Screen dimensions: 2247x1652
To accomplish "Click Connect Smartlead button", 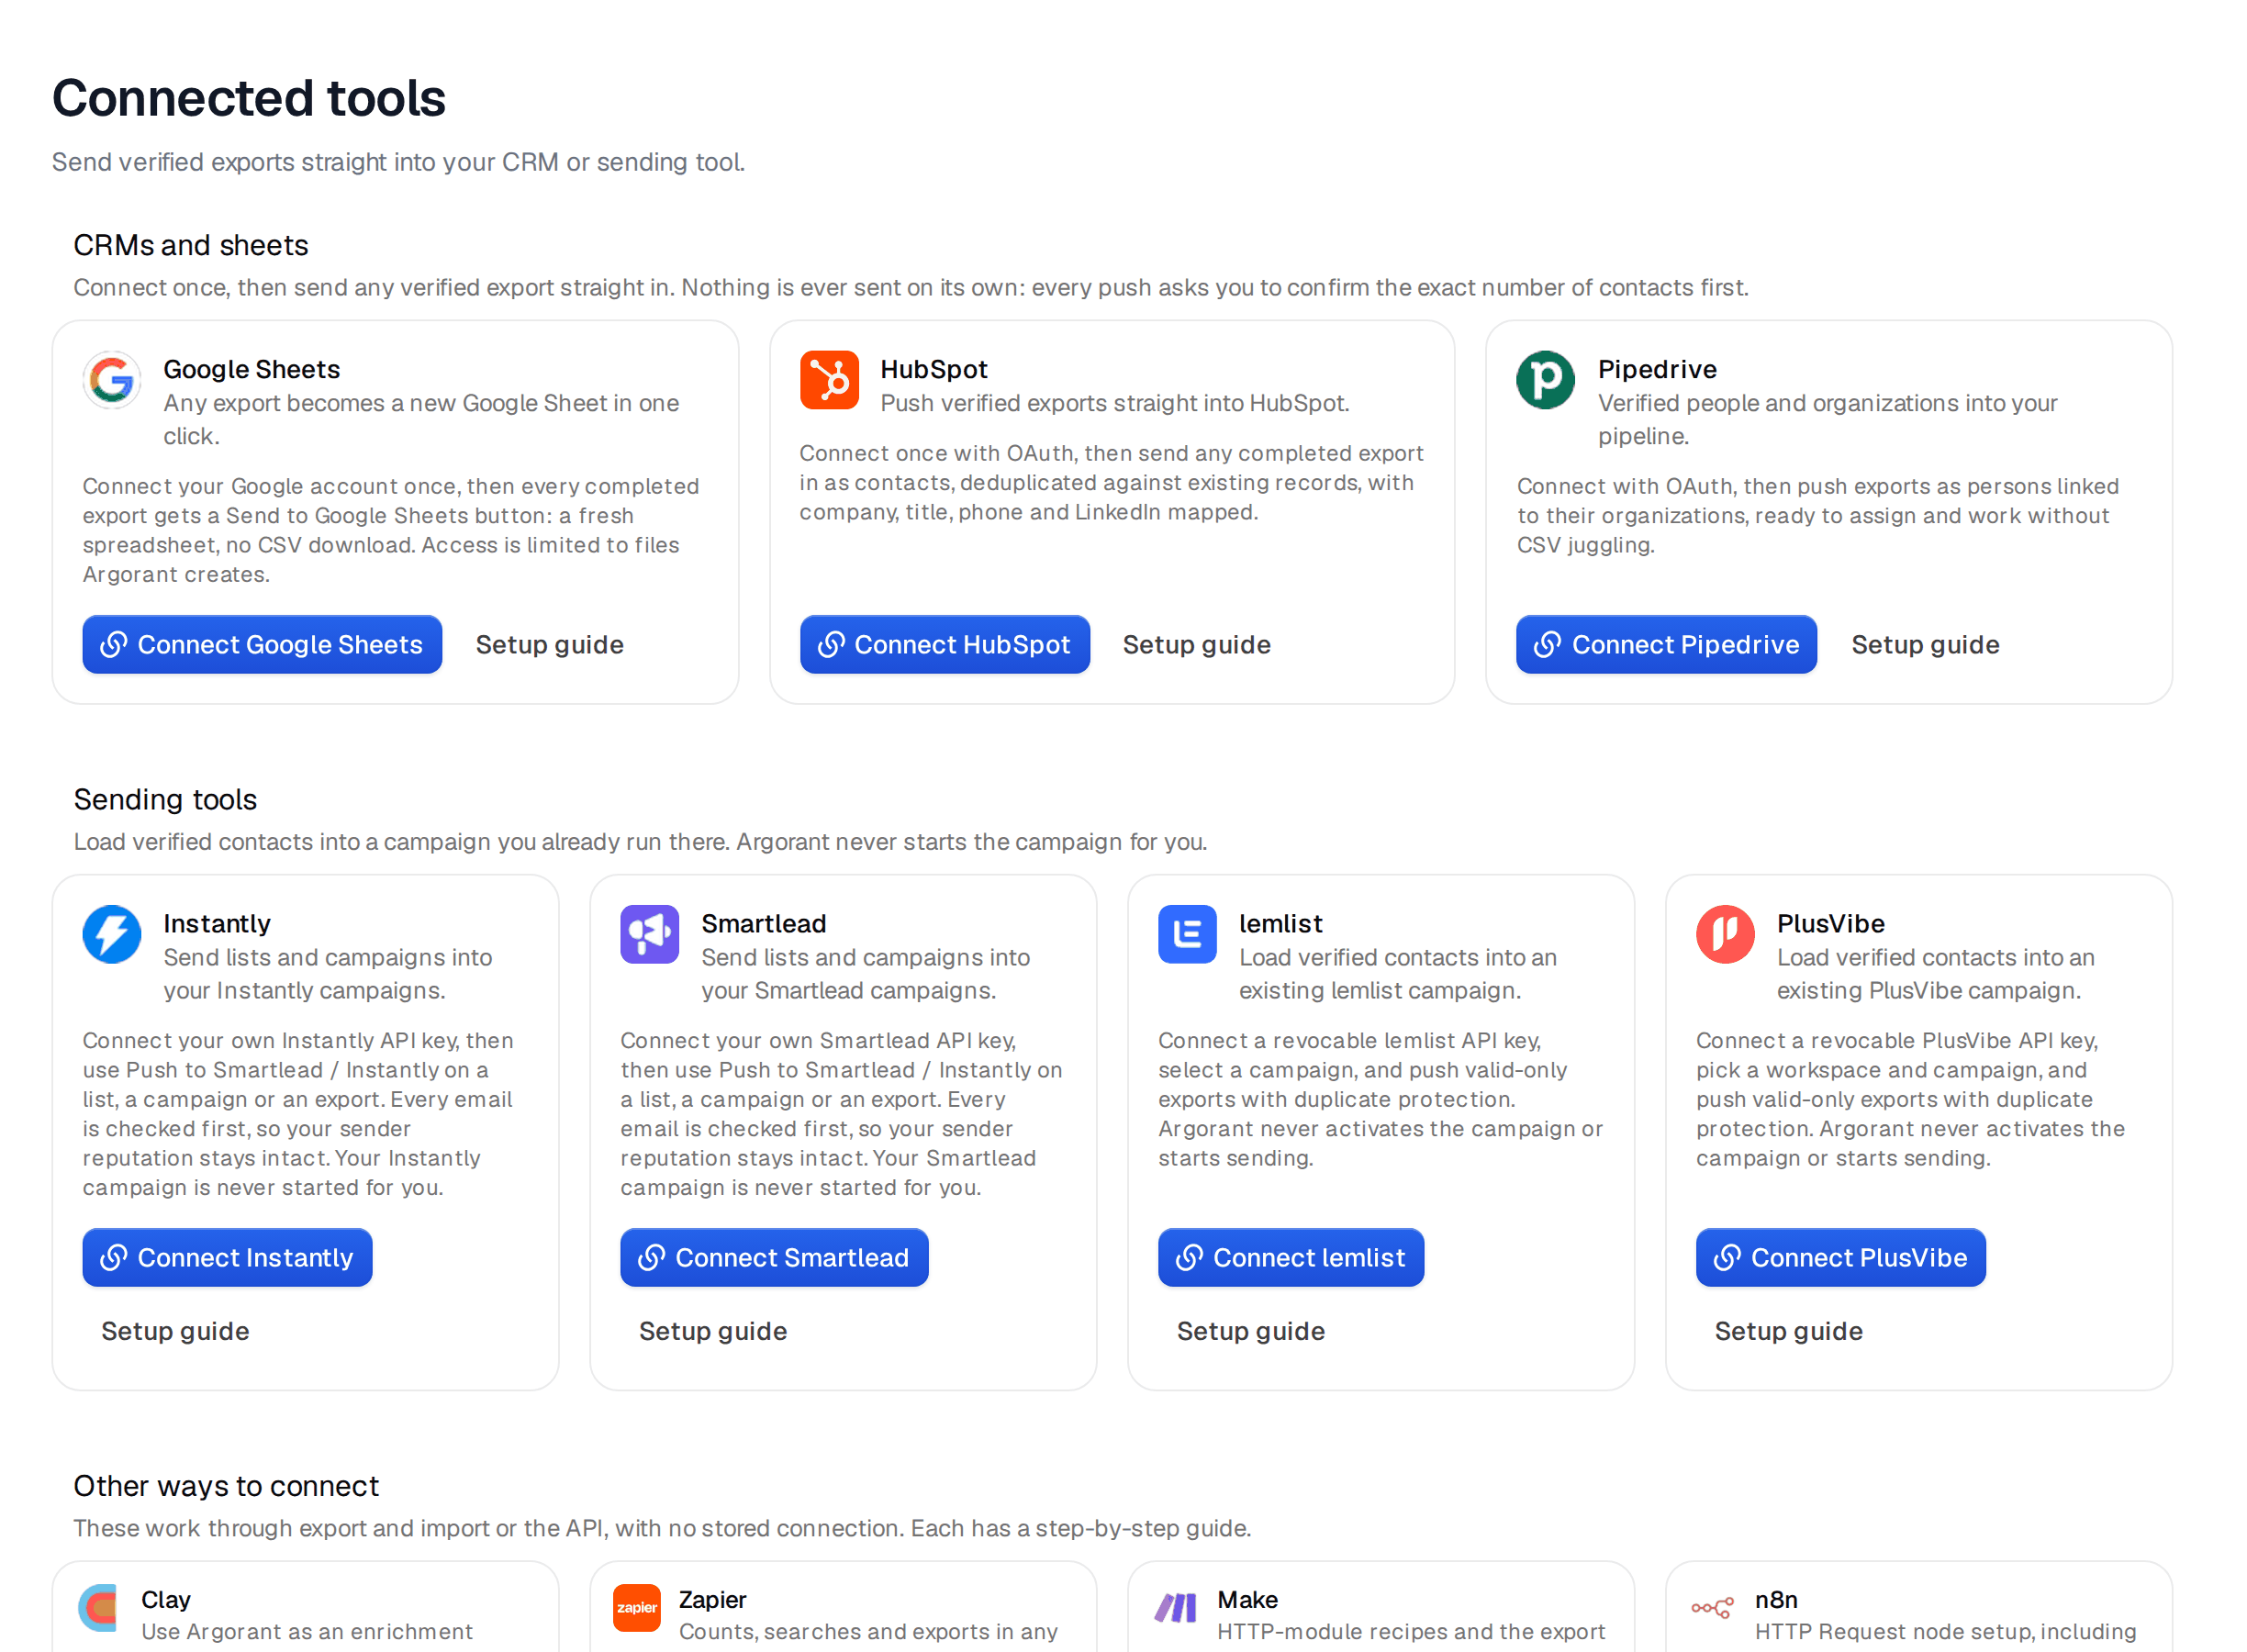I will pos(775,1258).
